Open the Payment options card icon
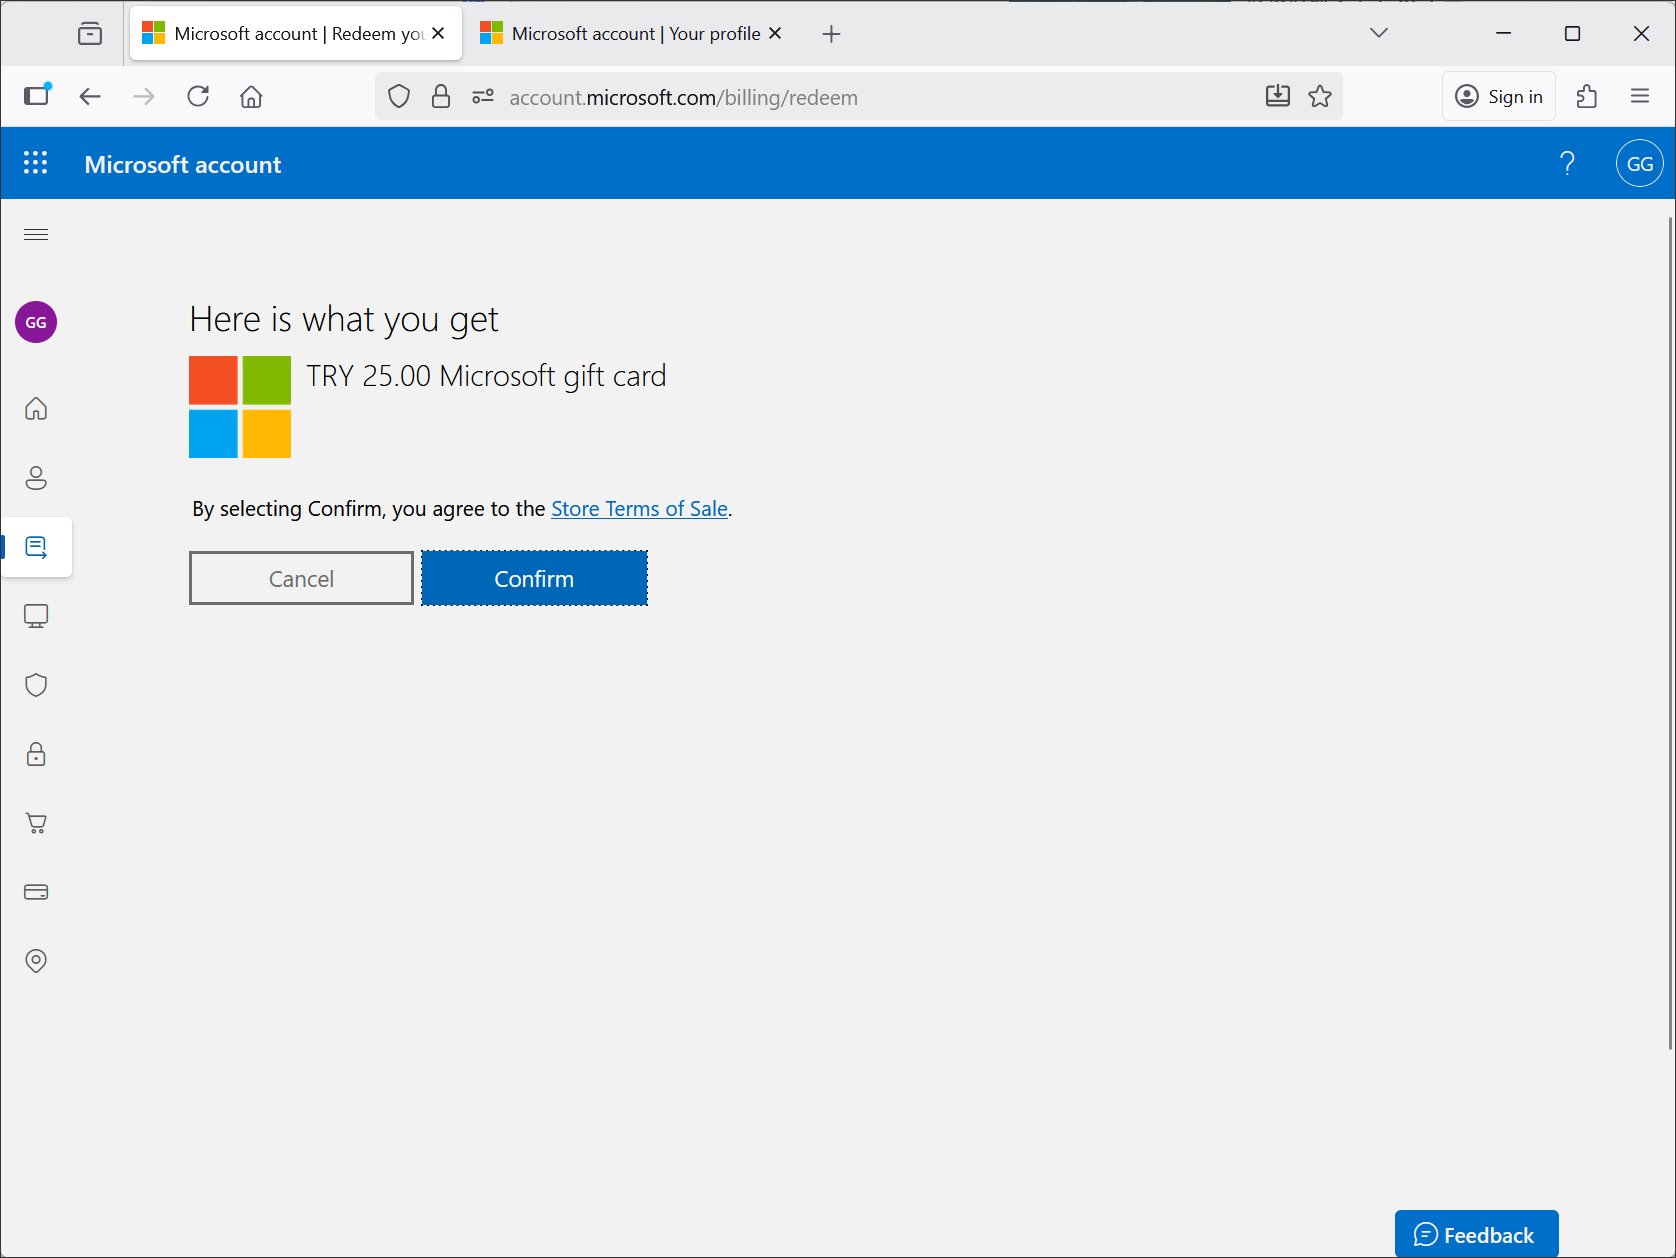Image resolution: width=1676 pixels, height=1258 pixels. pyautogui.click(x=36, y=892)
